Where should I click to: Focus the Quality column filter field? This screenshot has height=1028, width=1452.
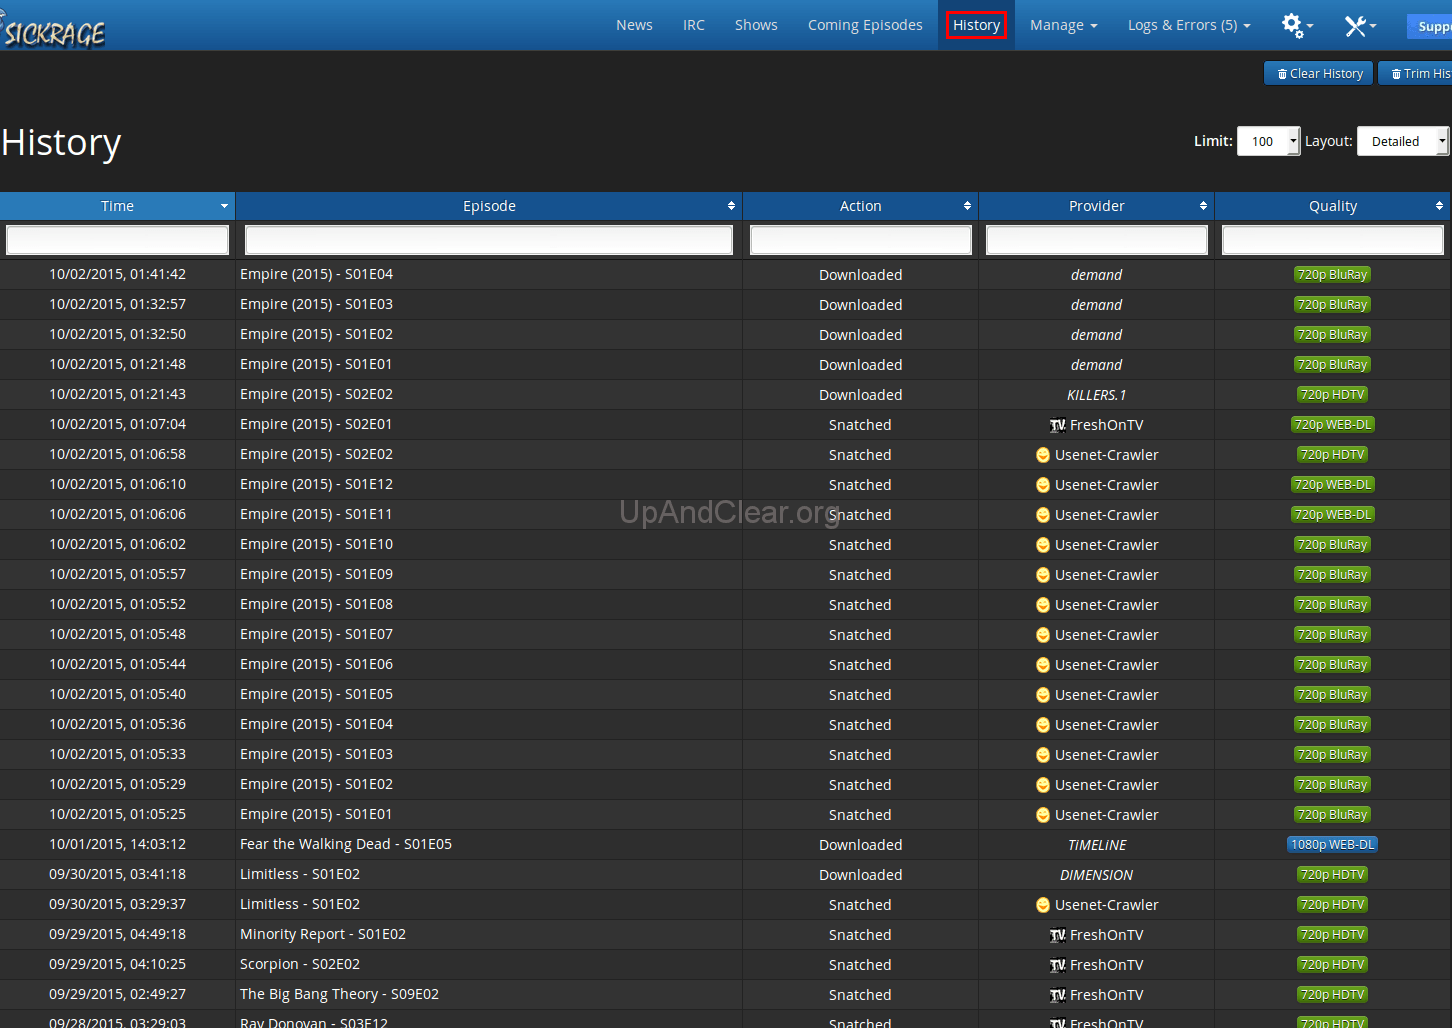1333,240
